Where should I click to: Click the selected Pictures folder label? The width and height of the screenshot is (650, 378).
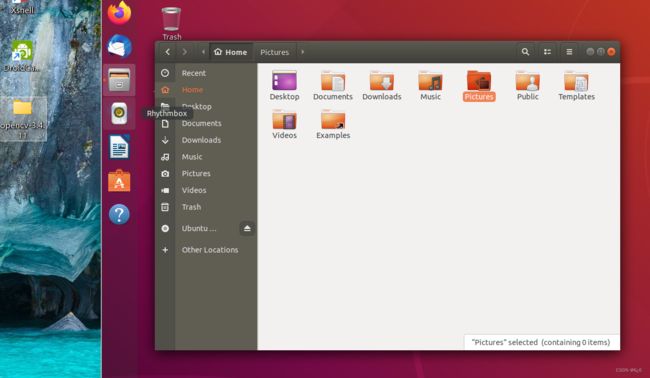[x=479, y=97]
